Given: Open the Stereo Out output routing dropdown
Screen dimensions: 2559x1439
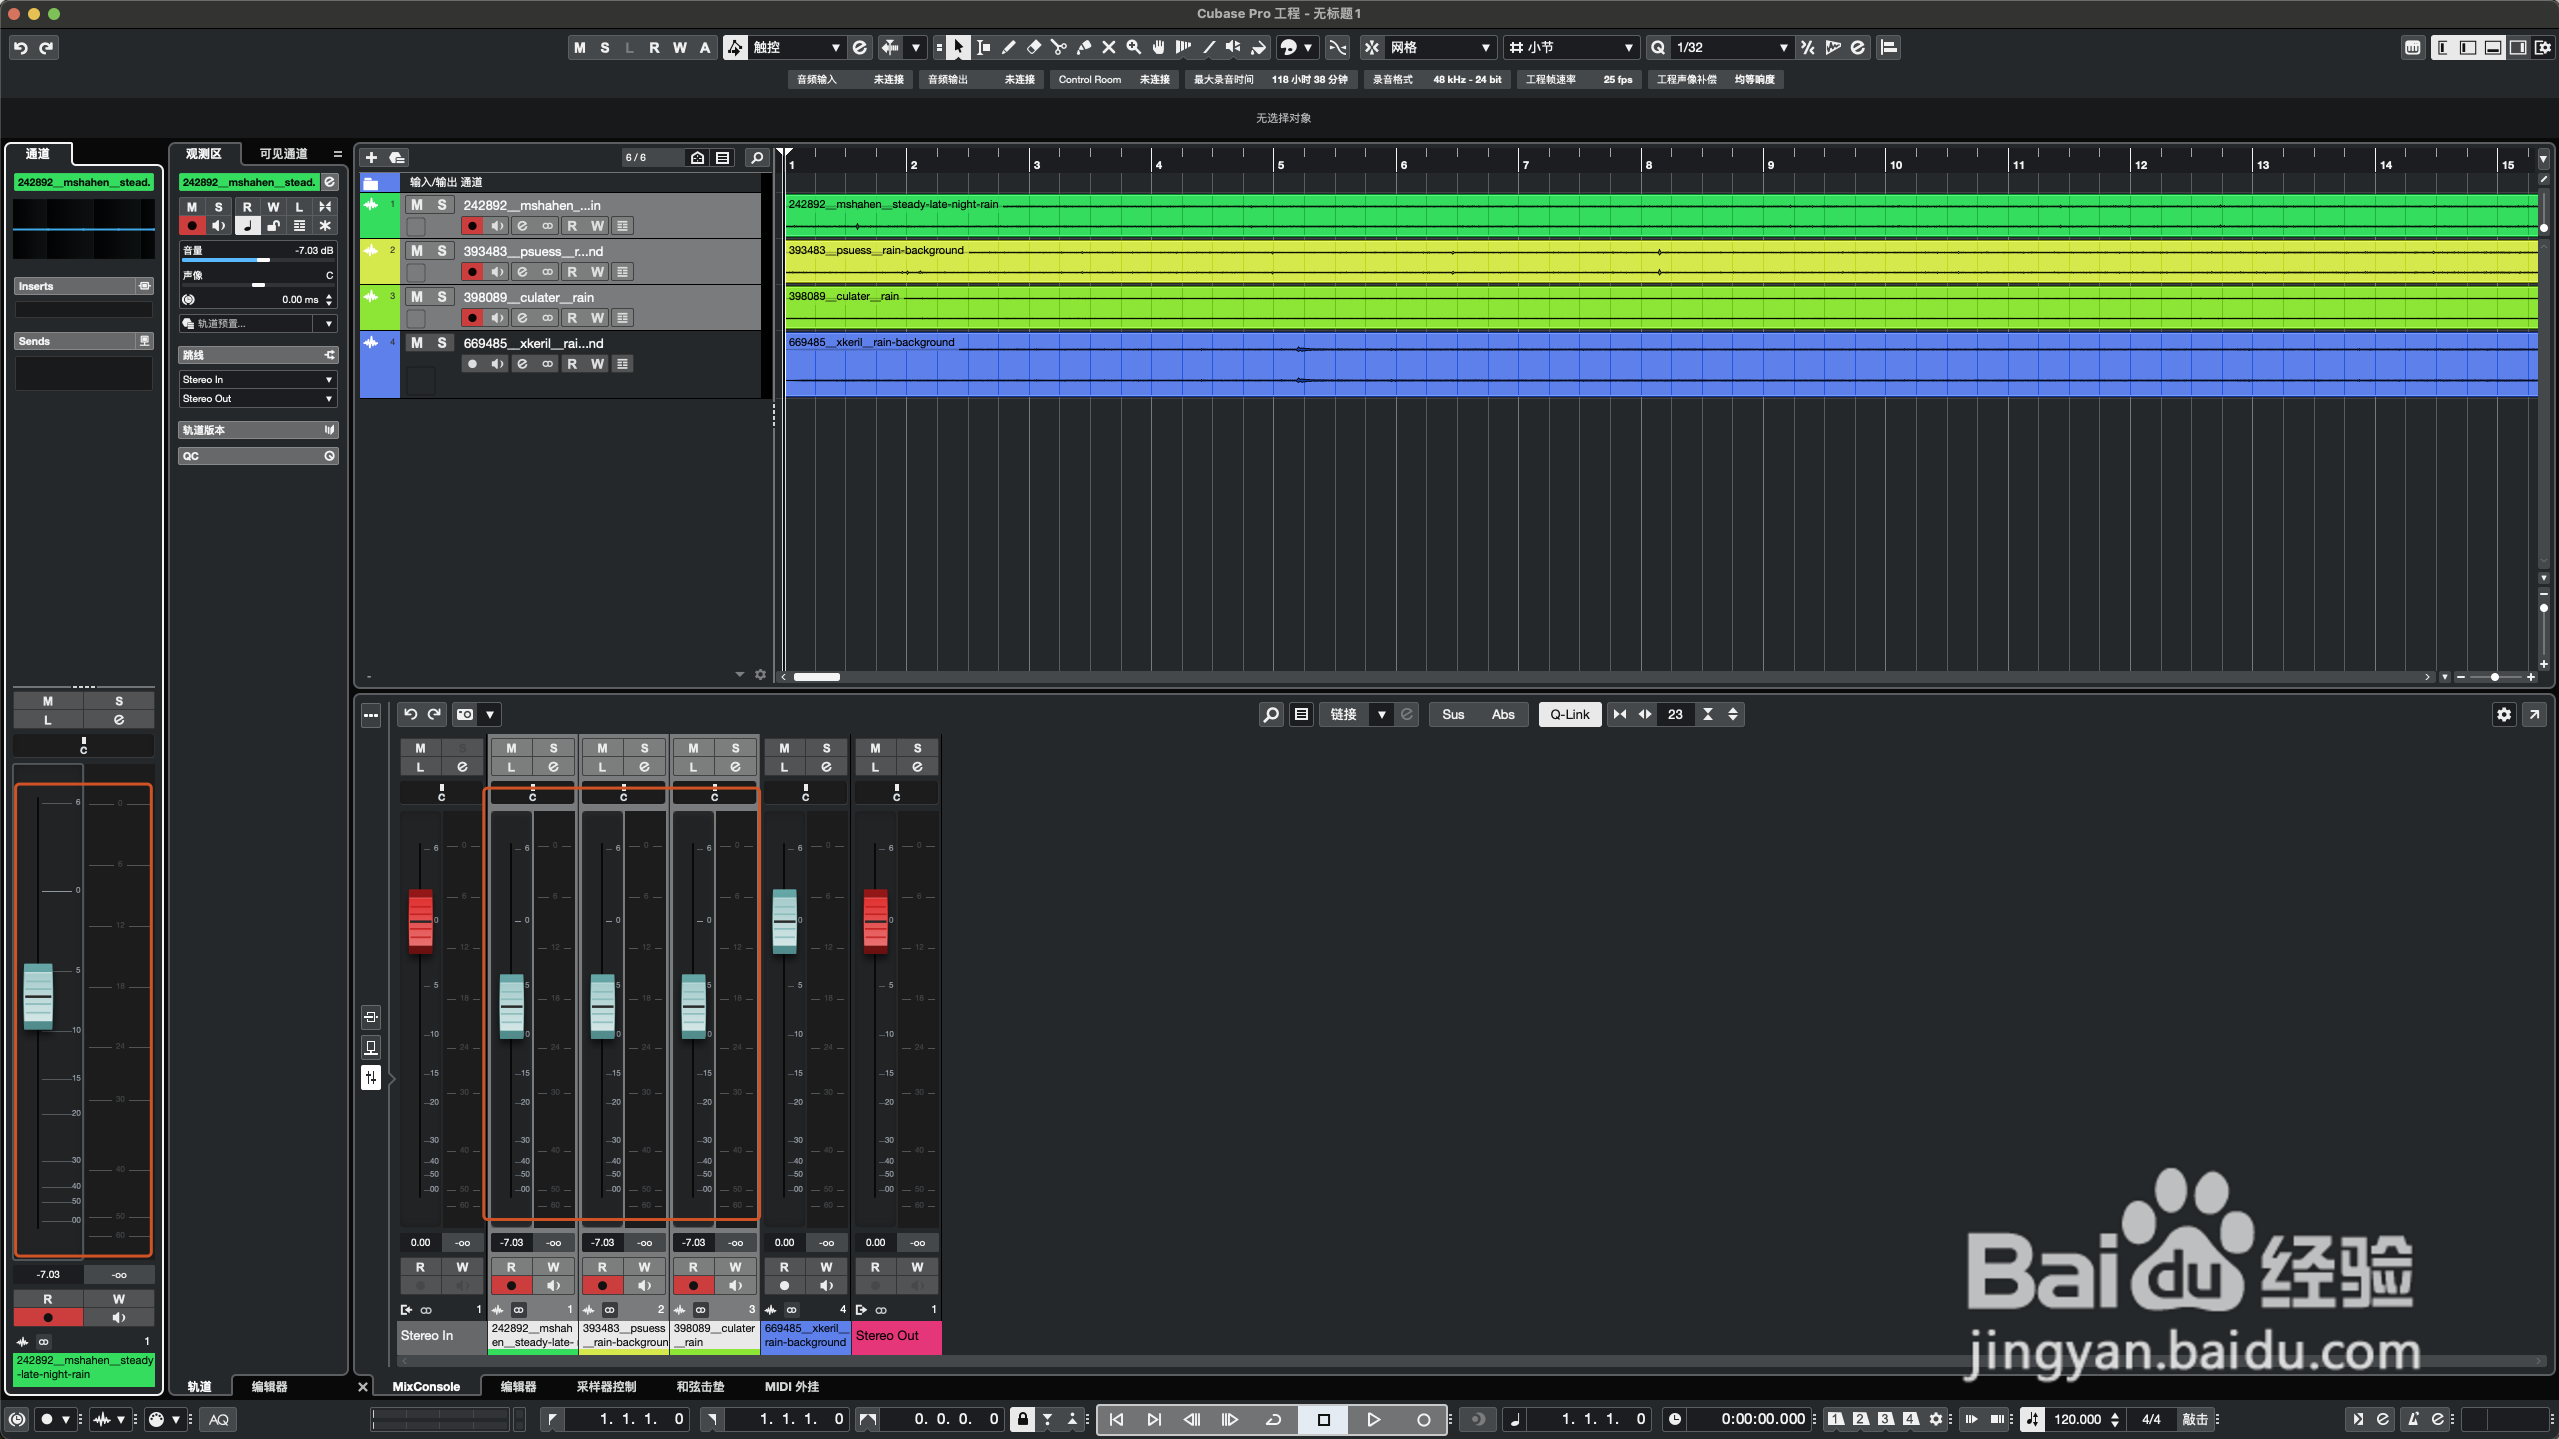Looking at the screenshot, I should tap(257, 398).
